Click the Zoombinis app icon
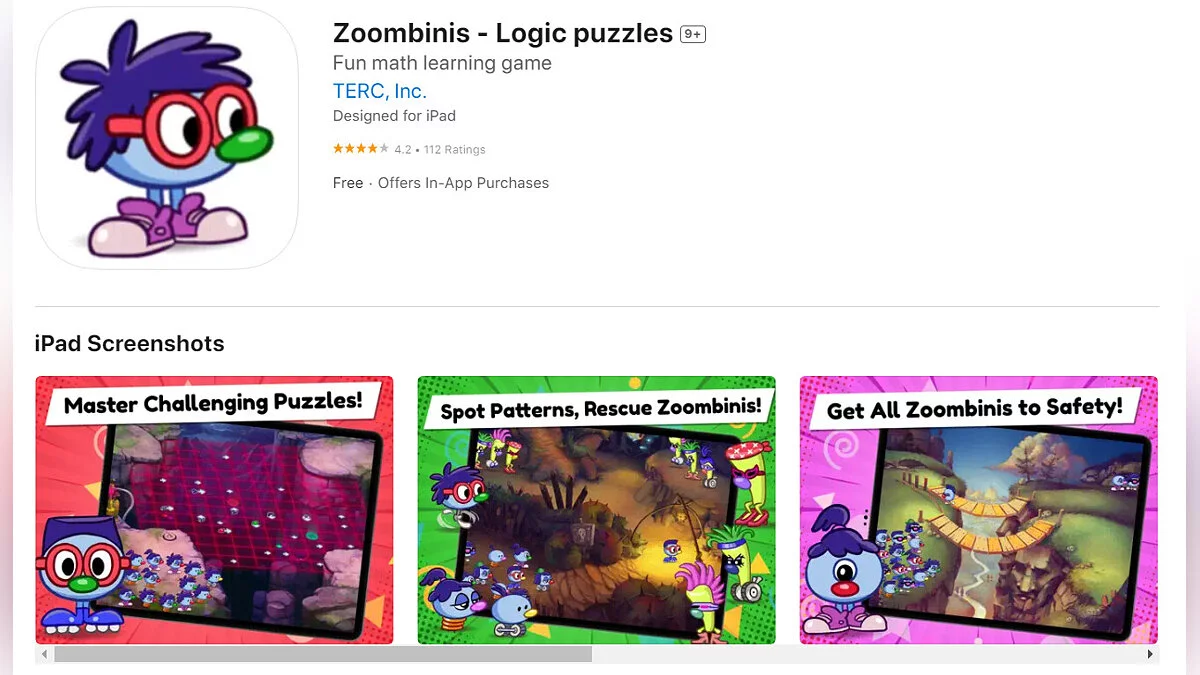 click(x=167, y=138)
